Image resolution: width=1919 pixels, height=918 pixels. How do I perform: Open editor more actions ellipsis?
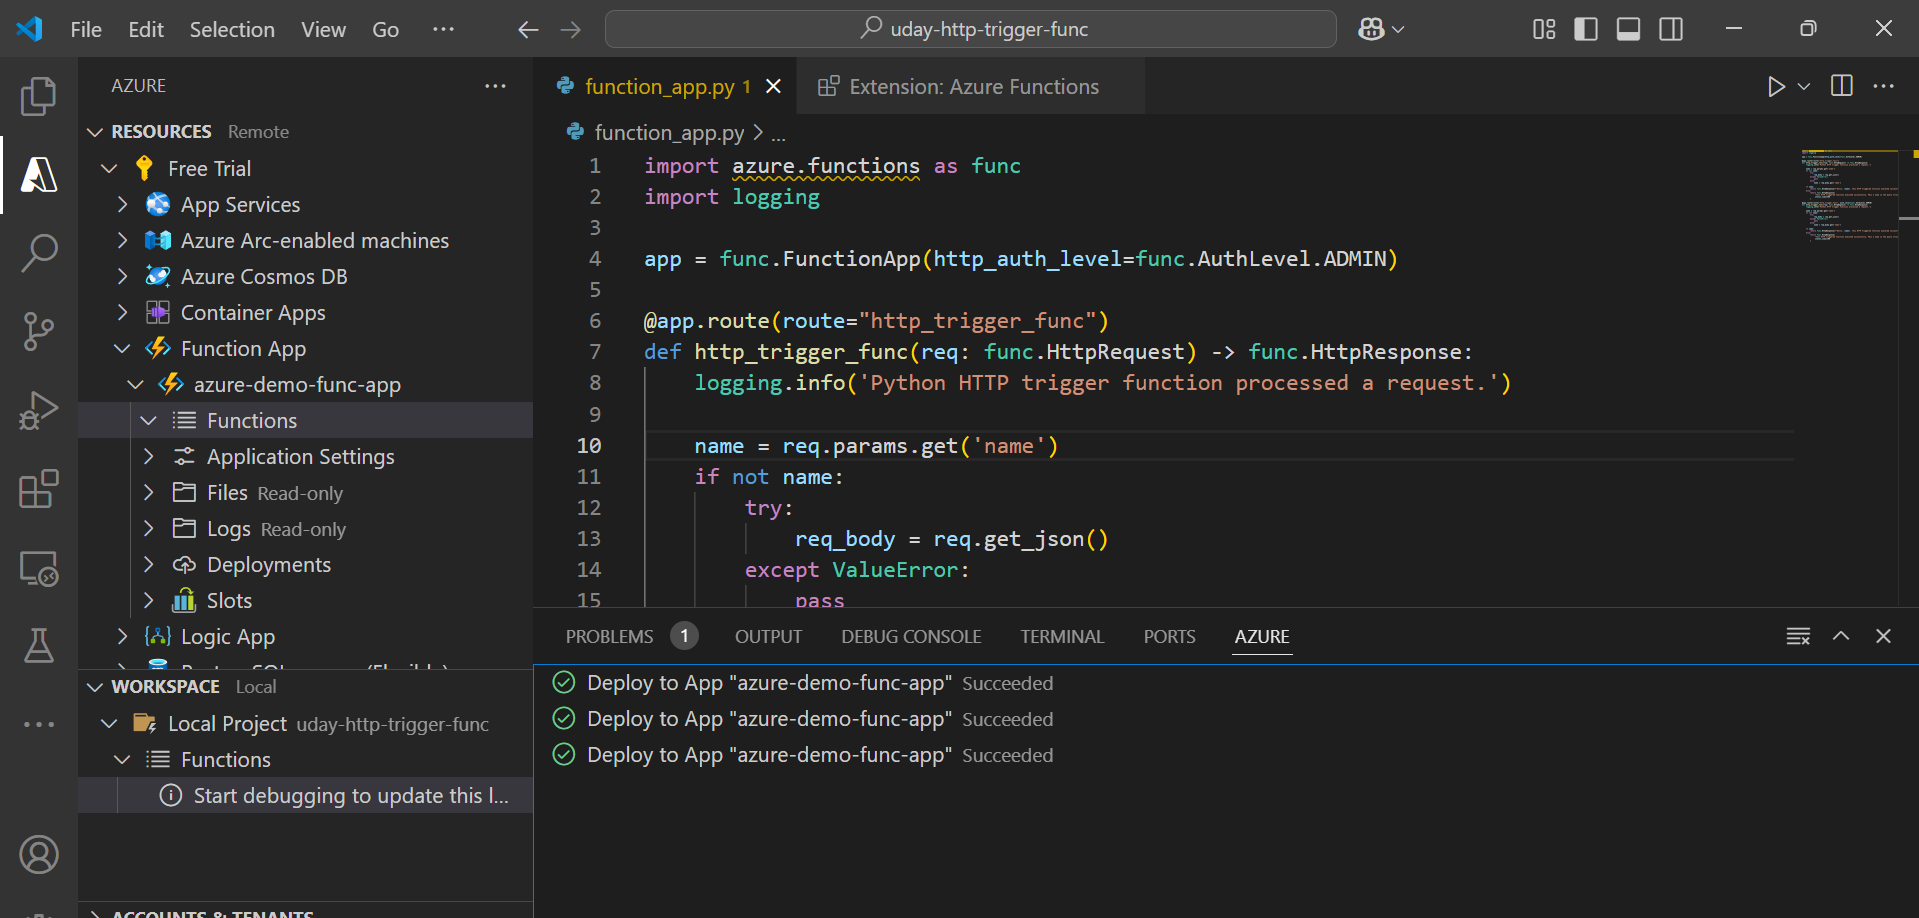click(x=1884, y=86)
